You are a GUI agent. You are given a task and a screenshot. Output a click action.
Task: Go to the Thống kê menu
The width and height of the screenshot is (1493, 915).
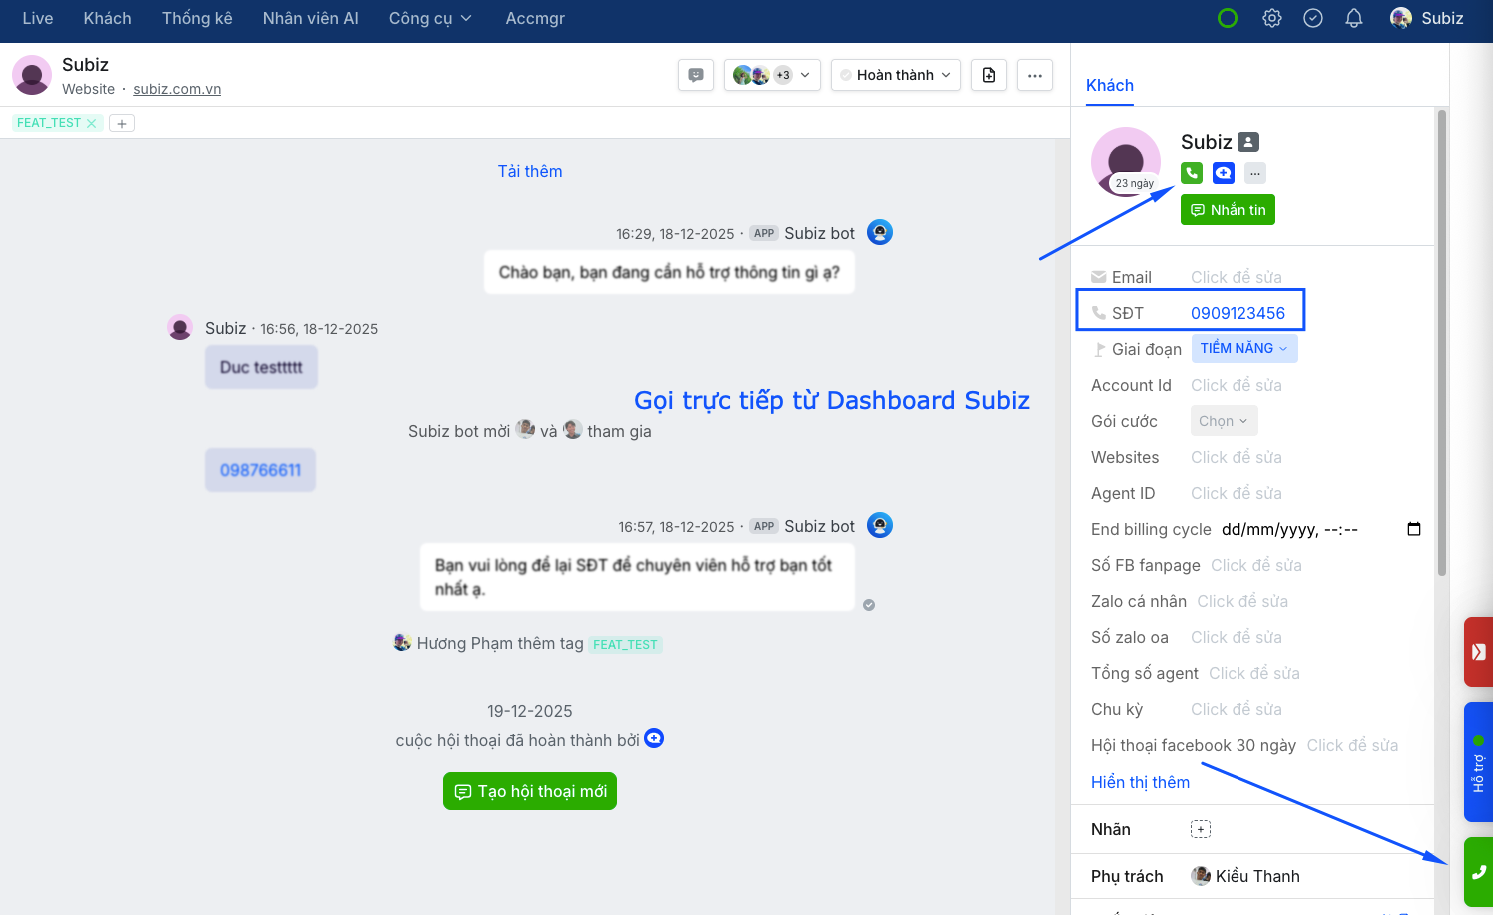[197, 18]
